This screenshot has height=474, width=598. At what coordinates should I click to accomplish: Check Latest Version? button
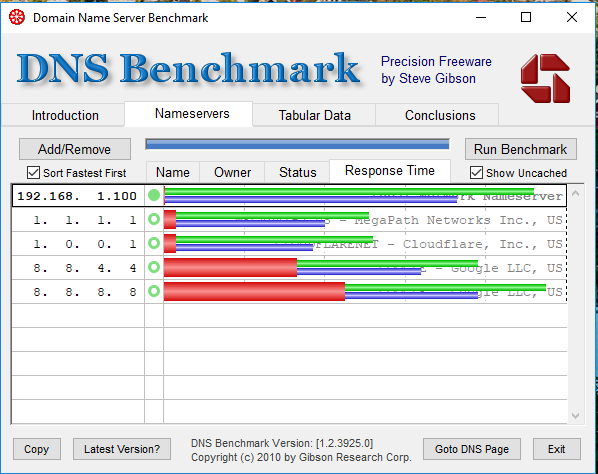tap(122, 449)
